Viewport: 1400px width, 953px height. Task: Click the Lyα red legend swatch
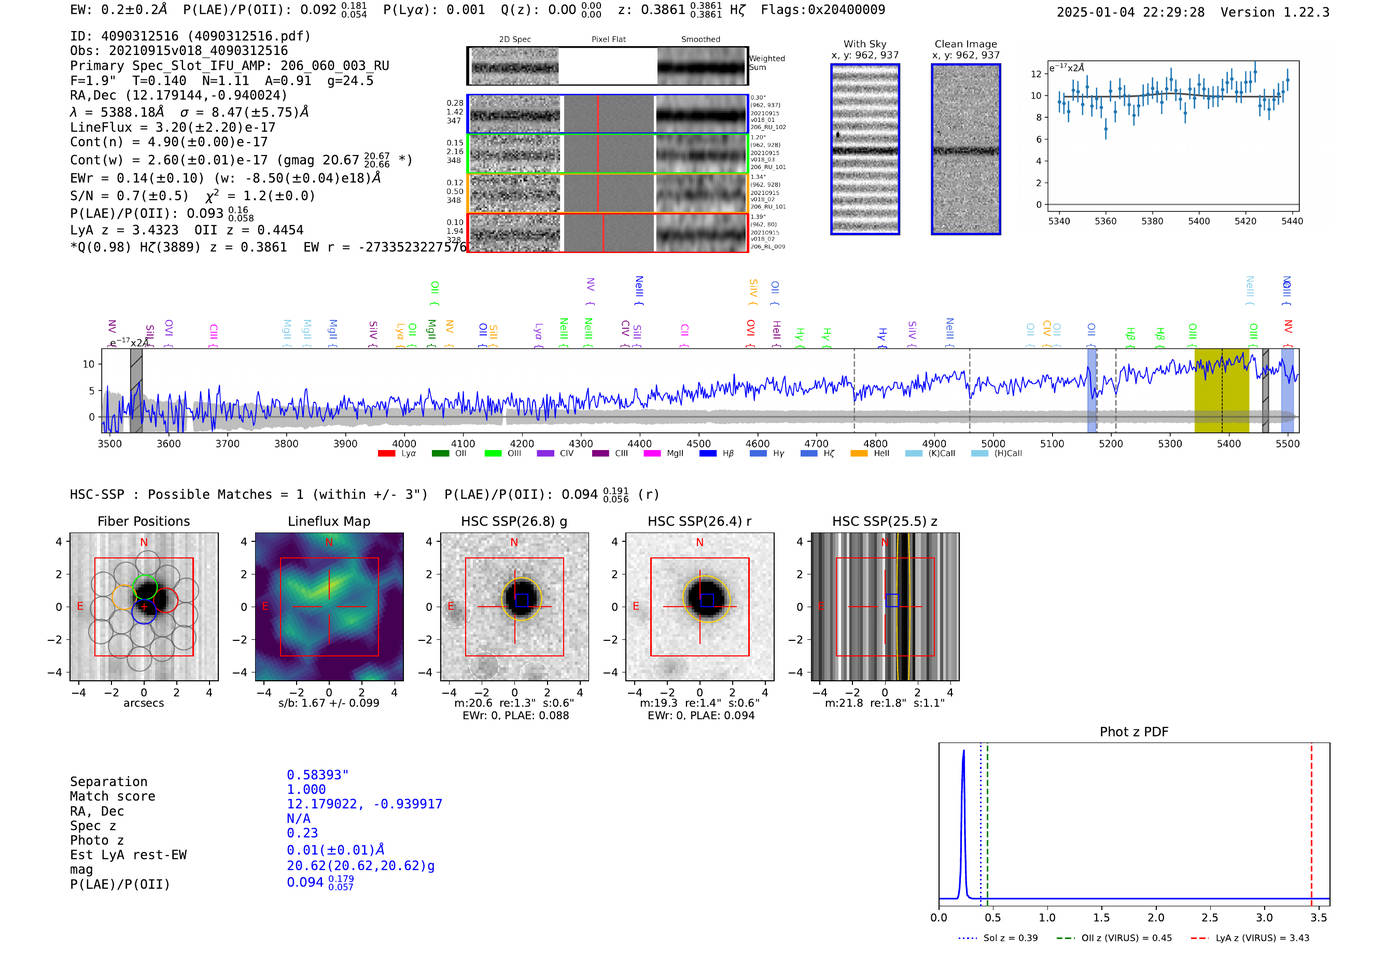pos(386,454)
